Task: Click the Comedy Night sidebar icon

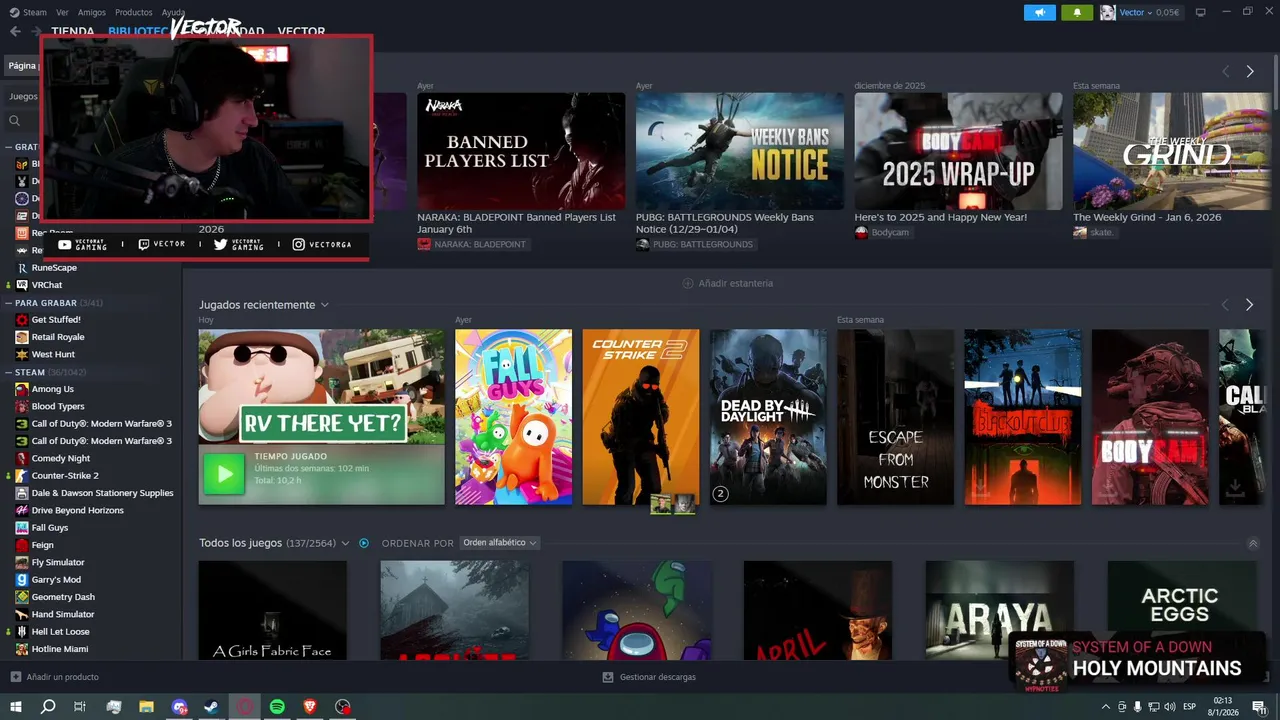Action: tap(22, 458)
